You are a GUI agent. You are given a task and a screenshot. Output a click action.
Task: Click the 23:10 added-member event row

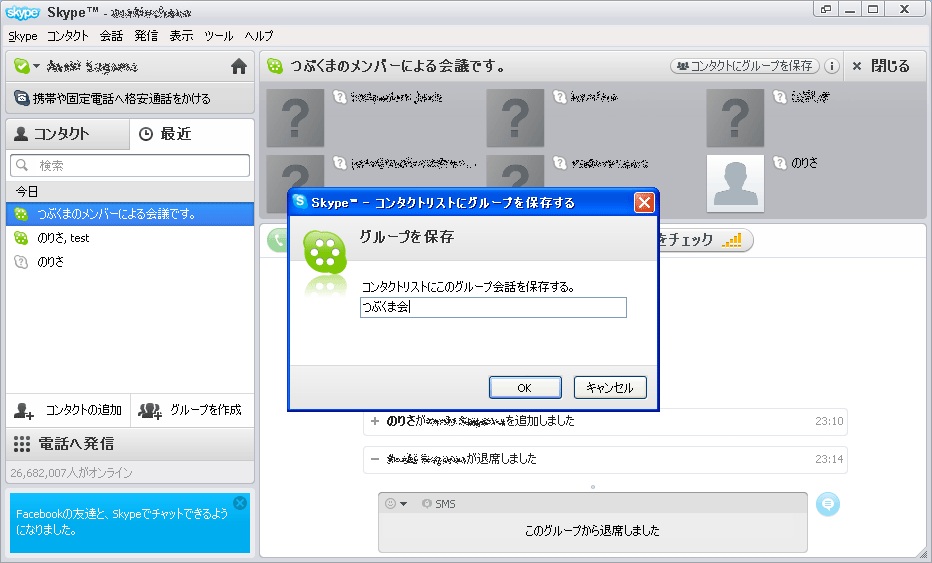(605, 421)
